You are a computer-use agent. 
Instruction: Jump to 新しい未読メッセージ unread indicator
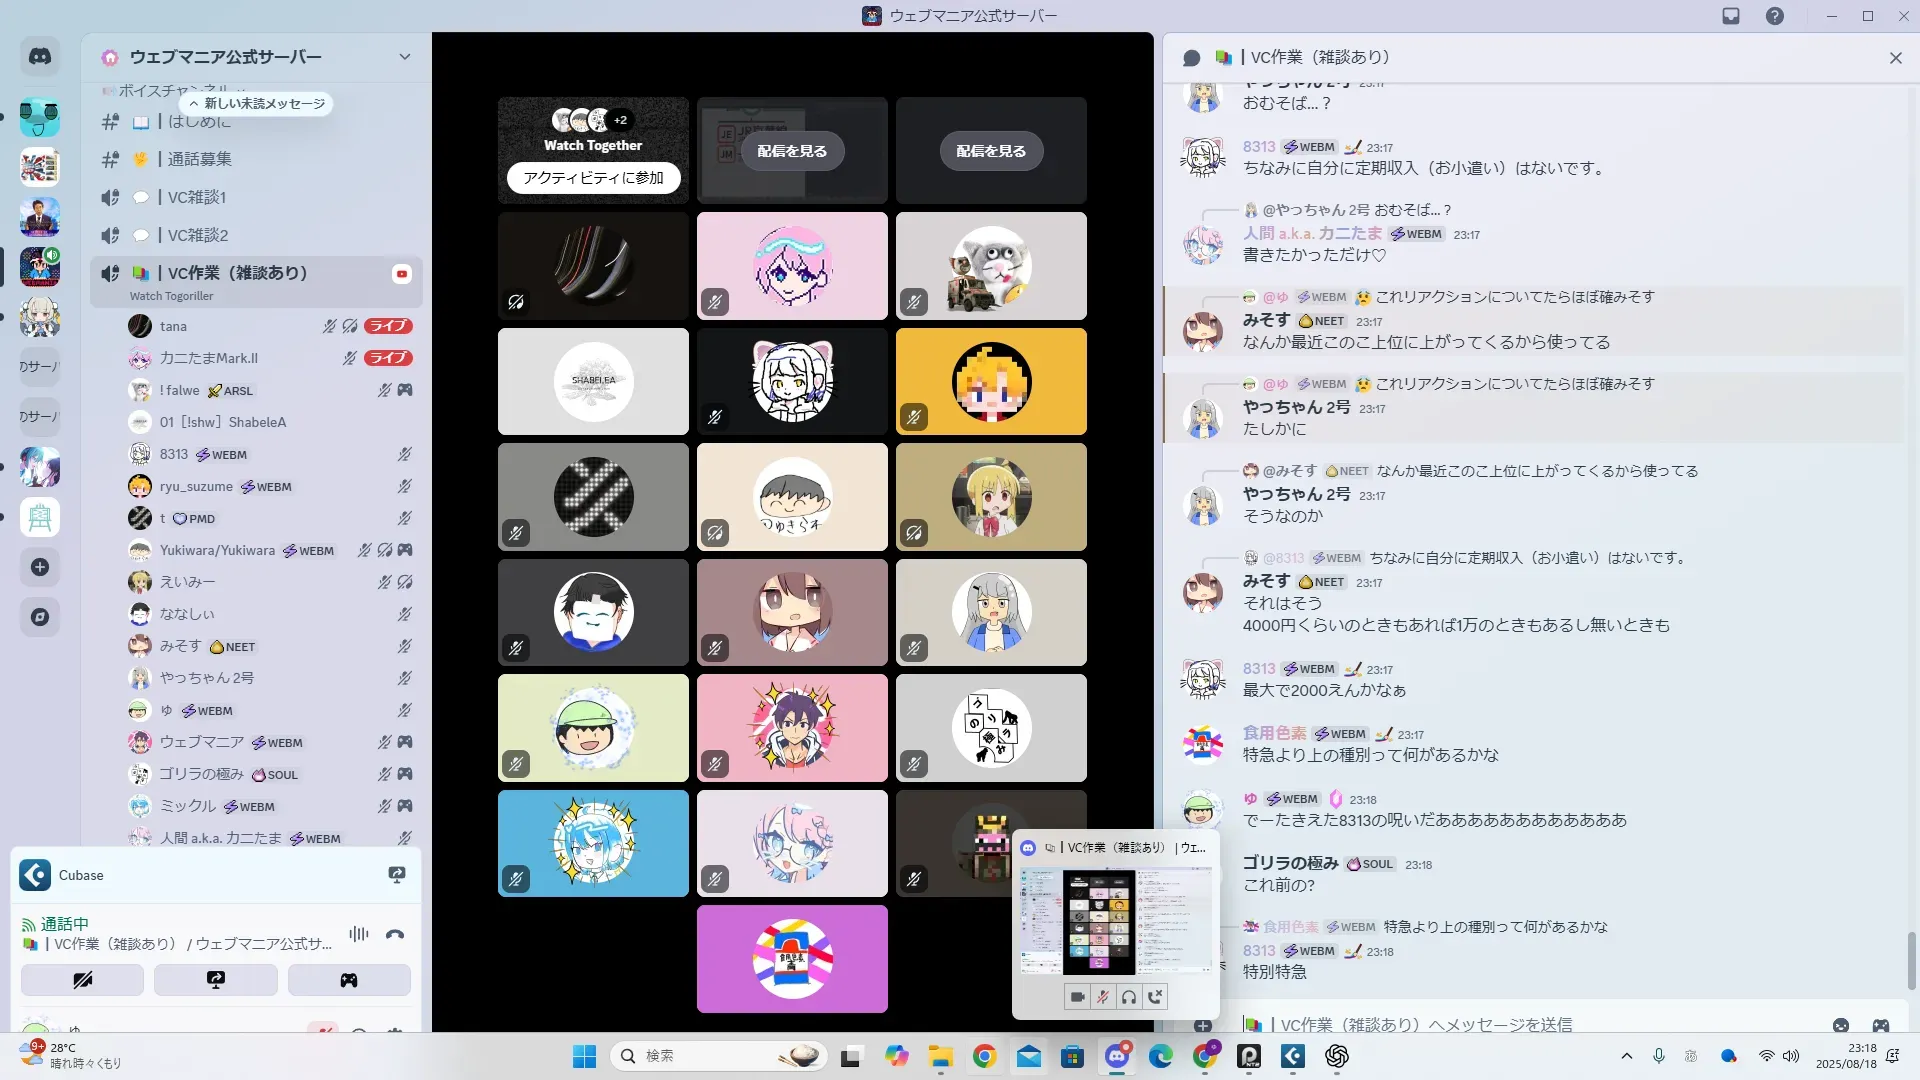(x=257, y=104)
